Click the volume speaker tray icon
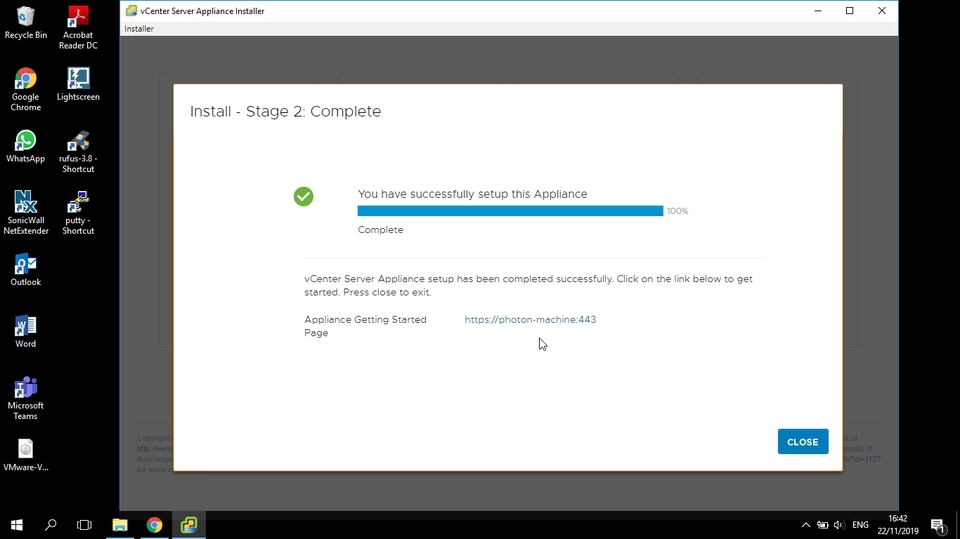 click(x=839, y=525)
